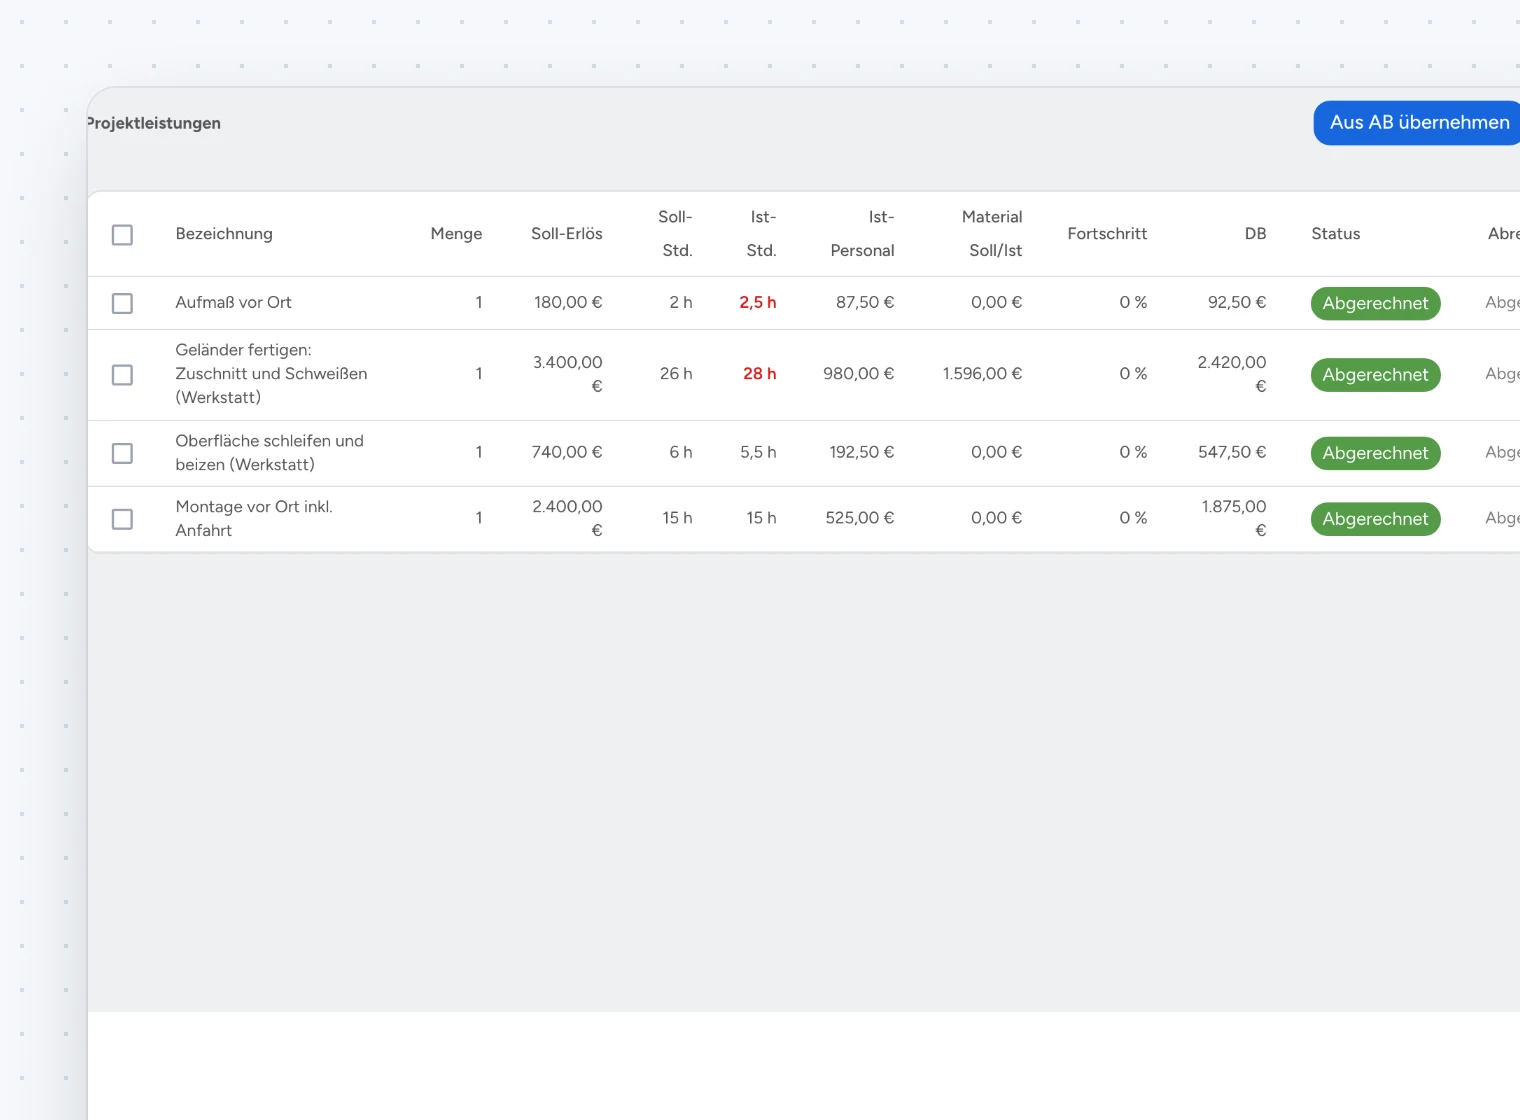Click the Fortschritt column header

point(1107,234)
